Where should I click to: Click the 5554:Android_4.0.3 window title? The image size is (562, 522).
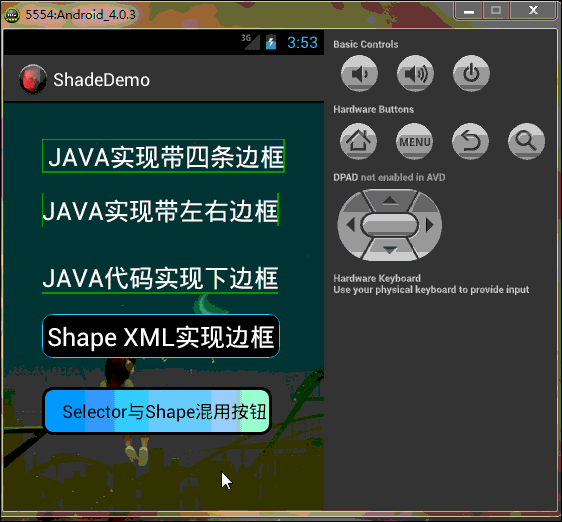(81, 15)
